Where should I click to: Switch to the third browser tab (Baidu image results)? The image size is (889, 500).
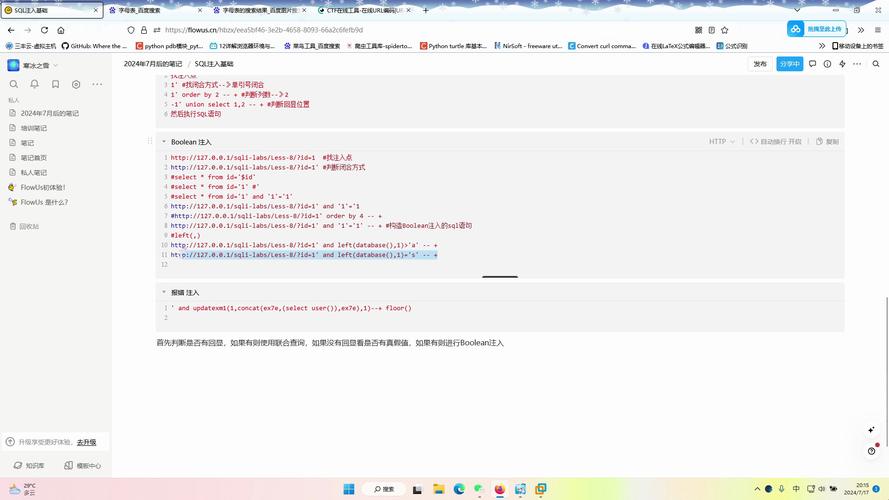[261, 10]
